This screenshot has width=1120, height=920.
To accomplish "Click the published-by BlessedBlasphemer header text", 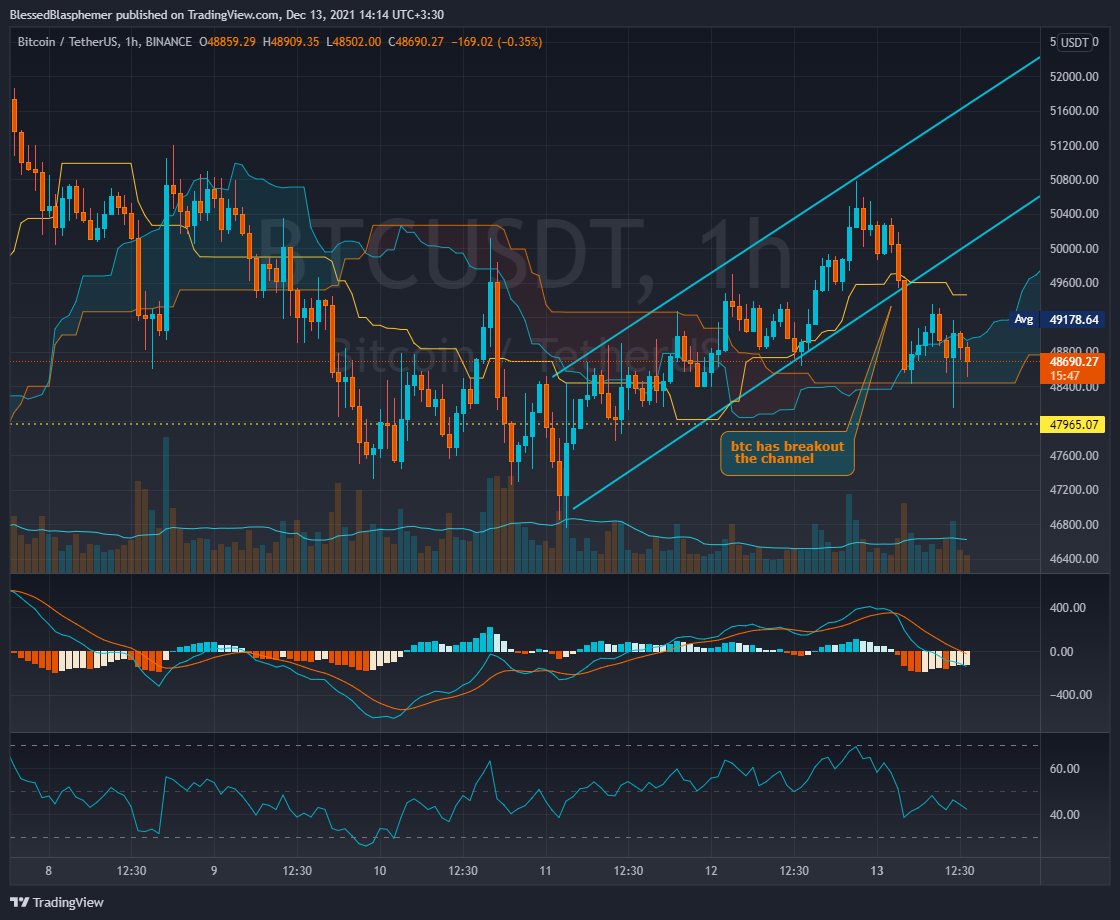I will click(x=226, y=14).
